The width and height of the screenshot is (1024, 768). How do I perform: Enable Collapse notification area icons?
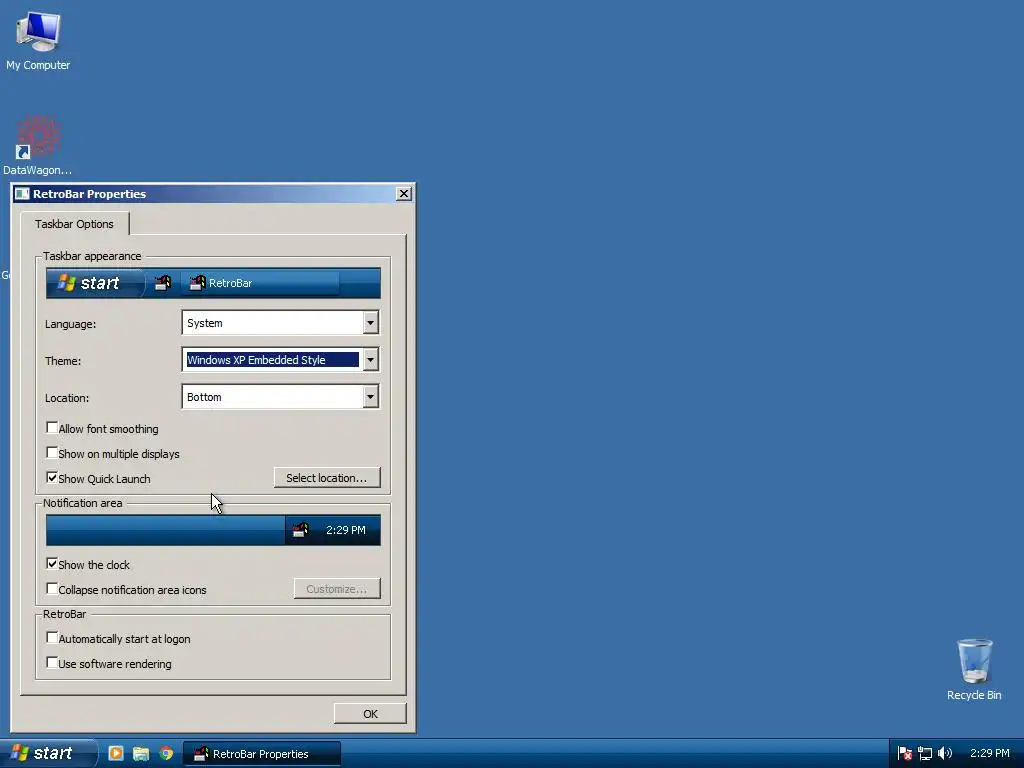click(52, 589)
